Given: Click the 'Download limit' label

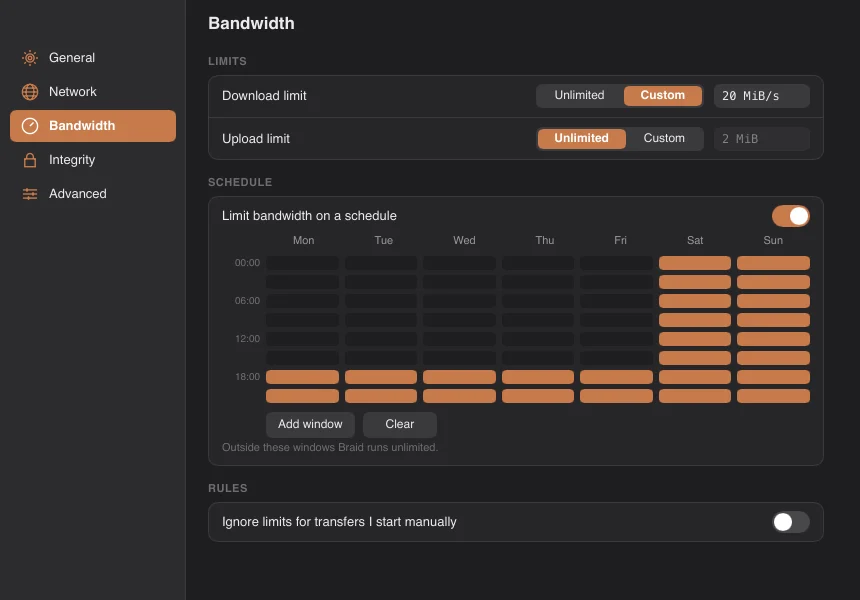Looking at the screenshot, I should [x=264, y=95].
